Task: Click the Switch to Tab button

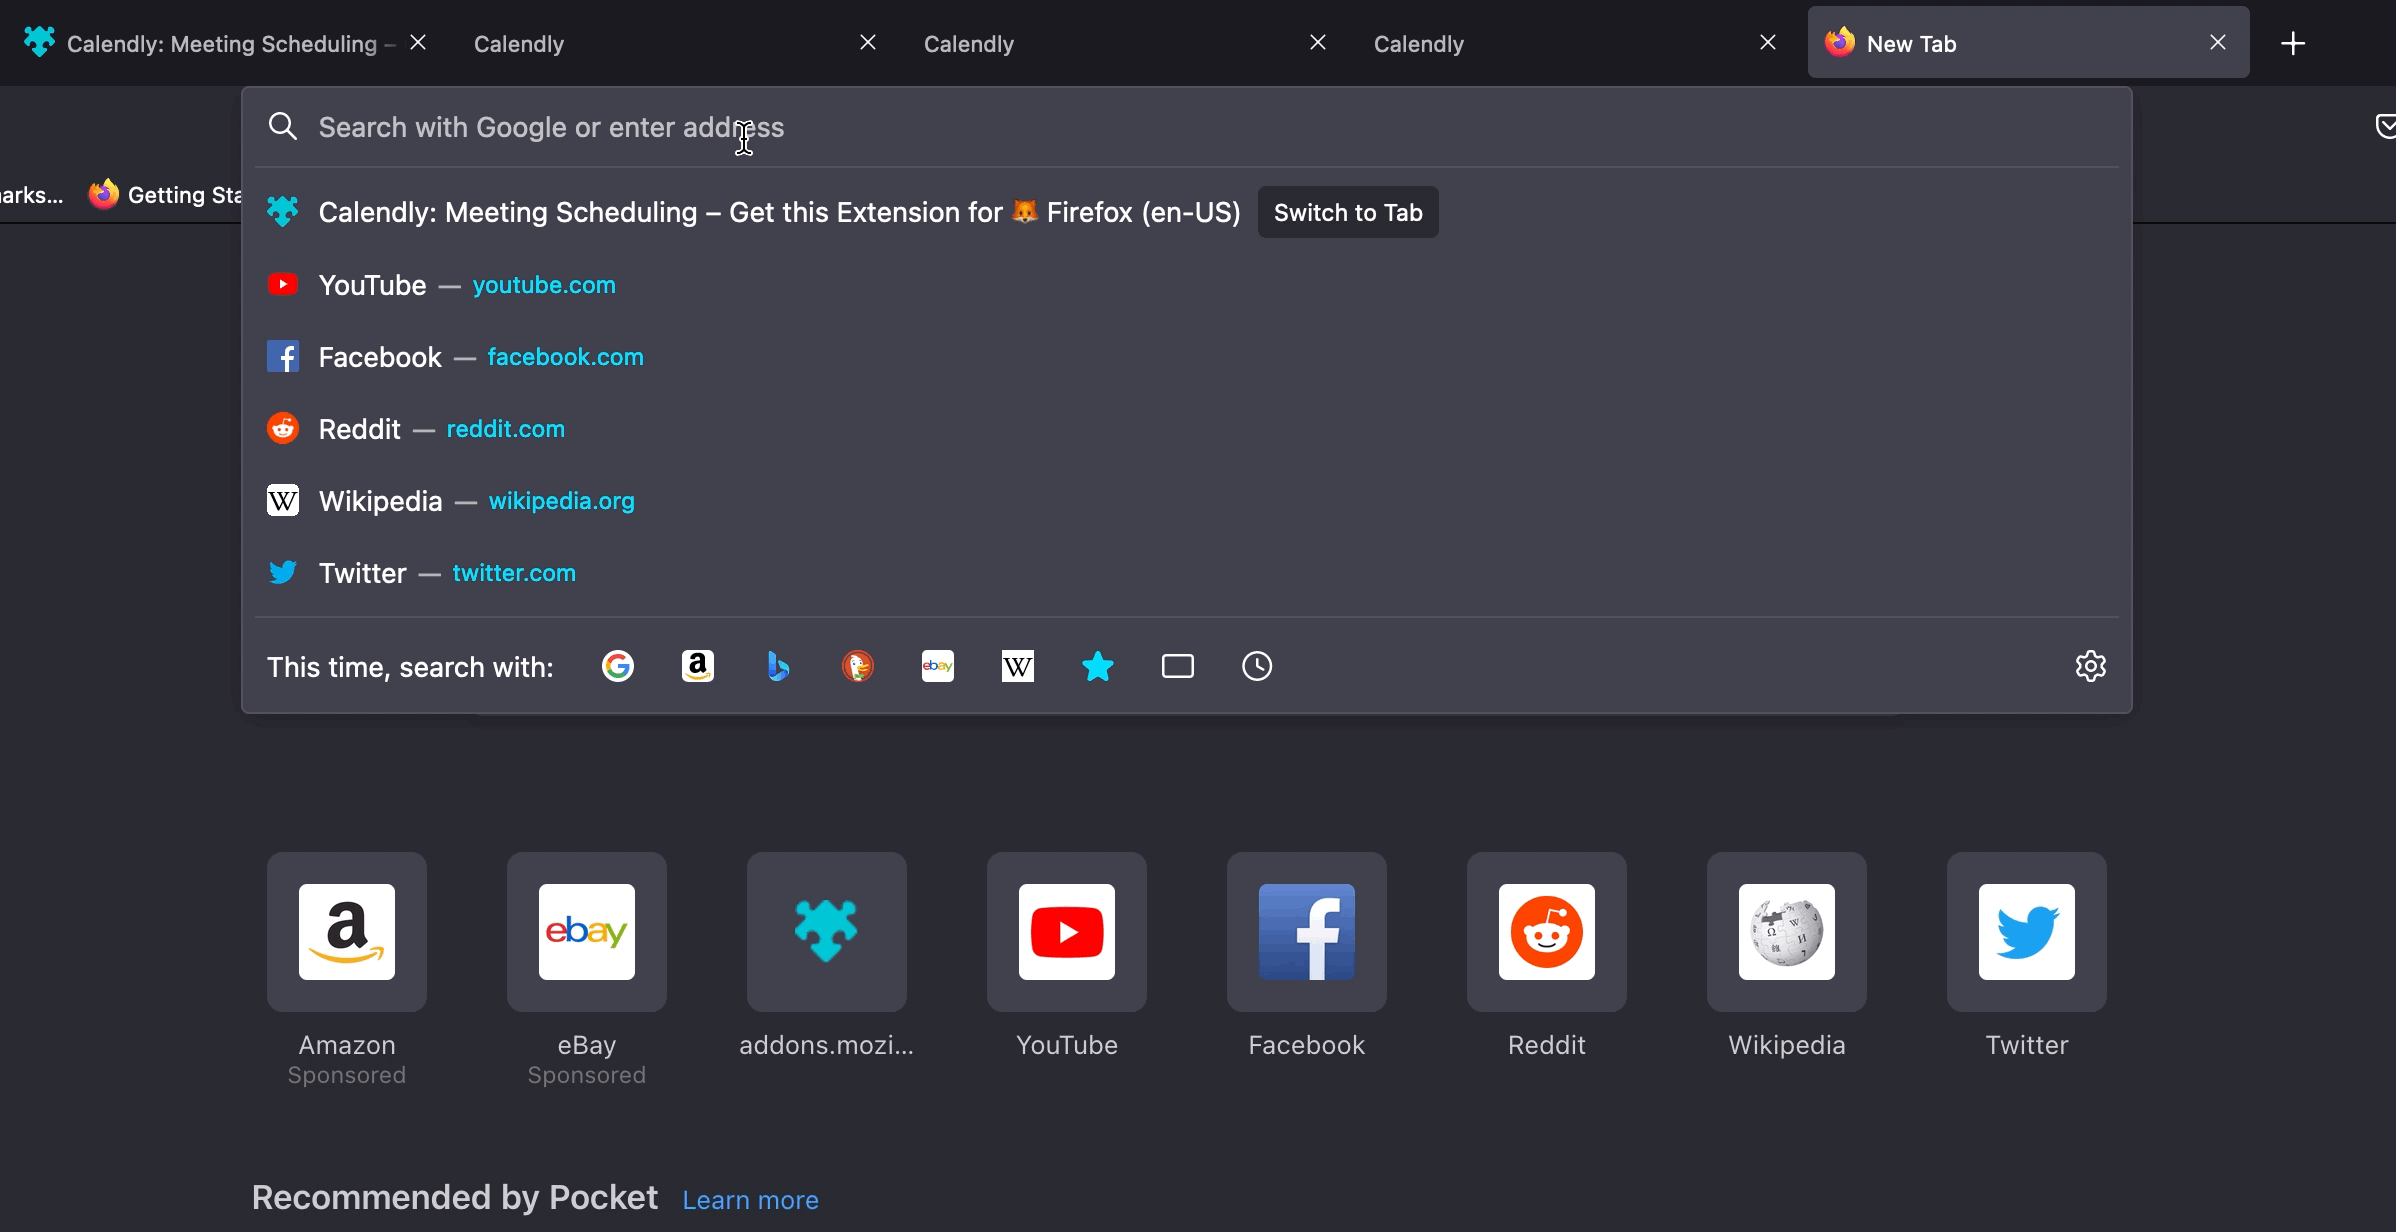Action: (x=1348, y=212)
